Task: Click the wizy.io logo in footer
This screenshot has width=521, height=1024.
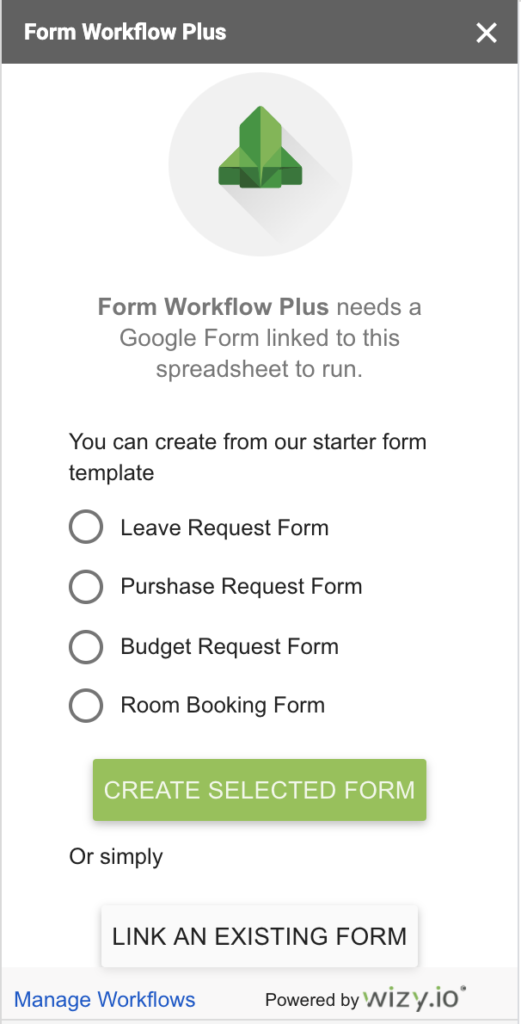Action: coord(415,999)
